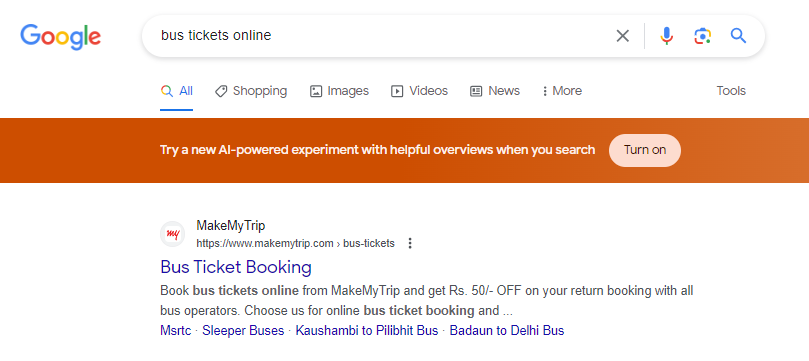
Task: Open the Bus Ticket Booking result
Action: click(x=236, y=267)
